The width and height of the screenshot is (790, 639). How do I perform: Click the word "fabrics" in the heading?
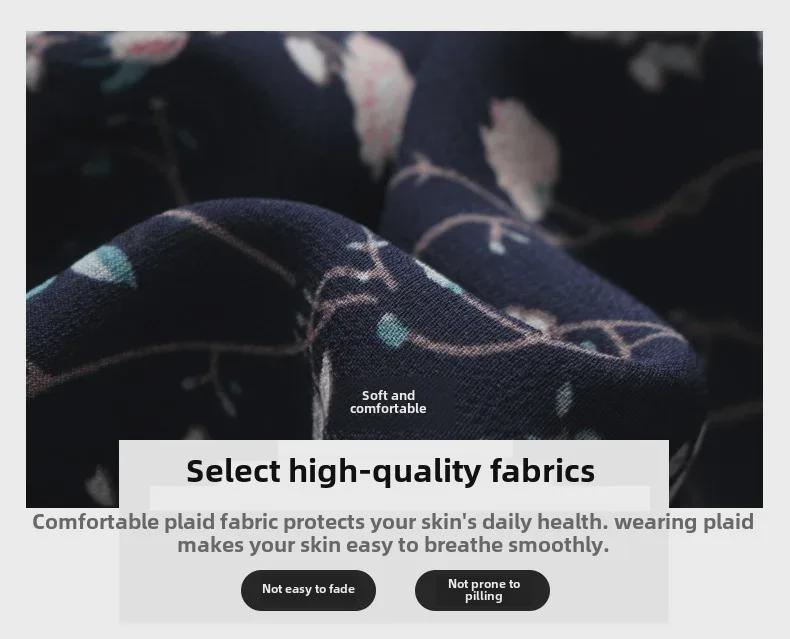point(543,471)
